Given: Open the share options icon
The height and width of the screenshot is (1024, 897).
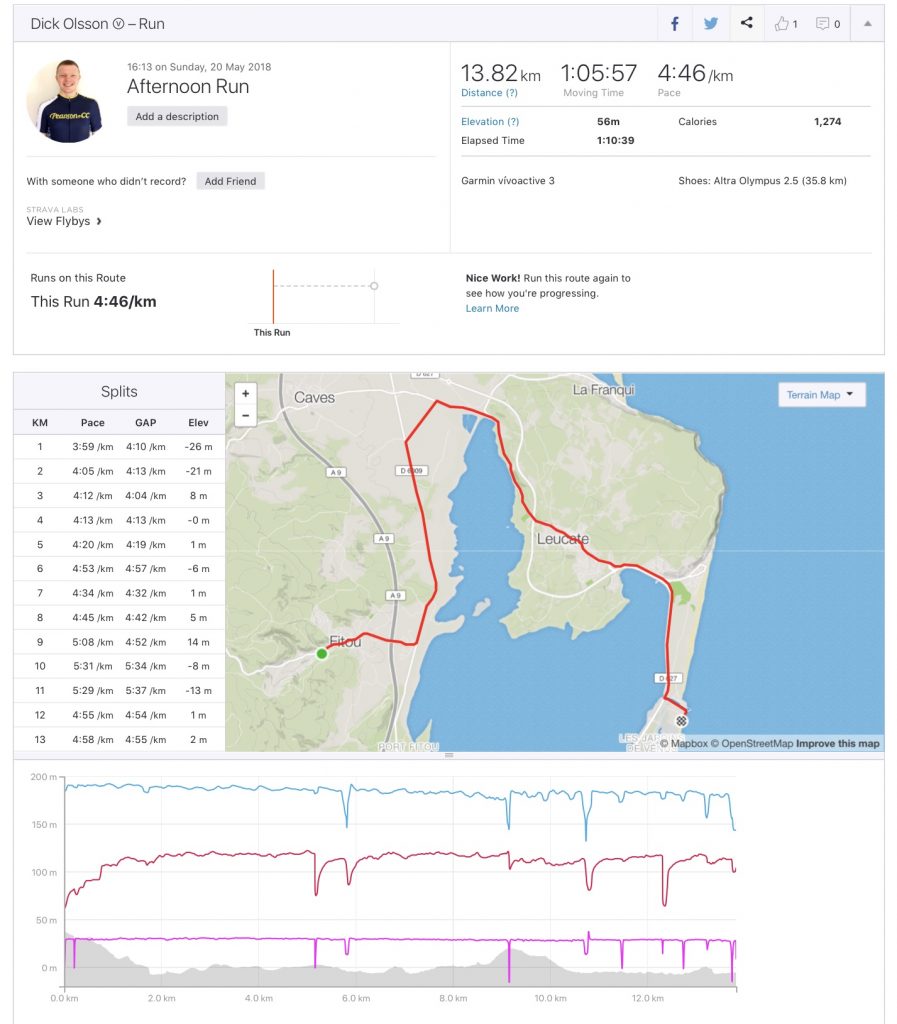Looking at the screenshot, I should (x=746, y=23).
